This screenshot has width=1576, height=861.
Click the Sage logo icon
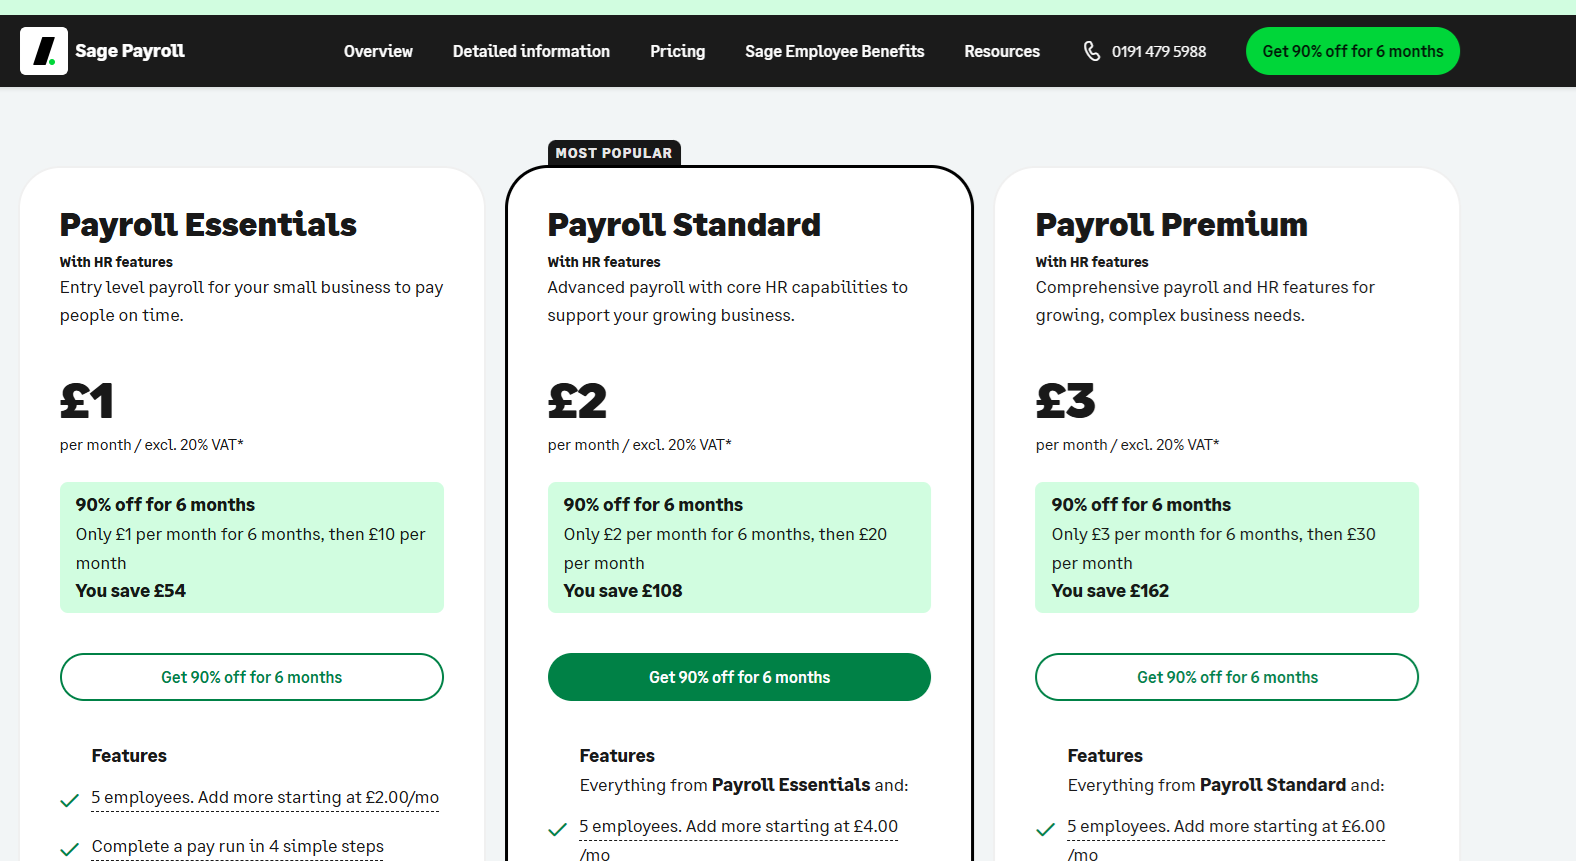44,50
